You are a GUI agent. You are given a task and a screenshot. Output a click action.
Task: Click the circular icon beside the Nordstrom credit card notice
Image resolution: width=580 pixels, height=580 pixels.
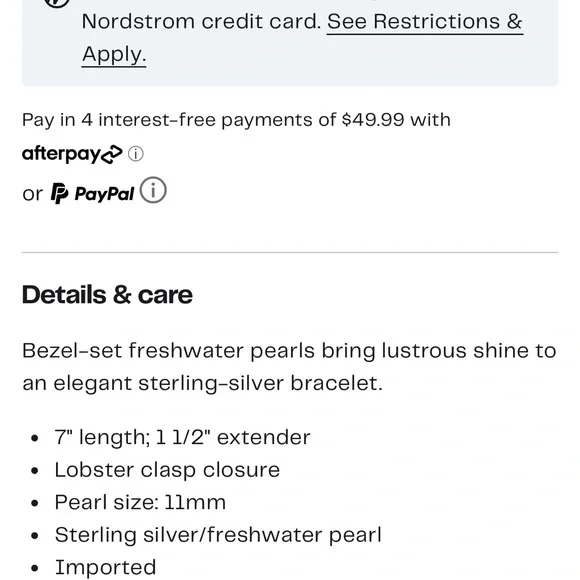point(57,2)
